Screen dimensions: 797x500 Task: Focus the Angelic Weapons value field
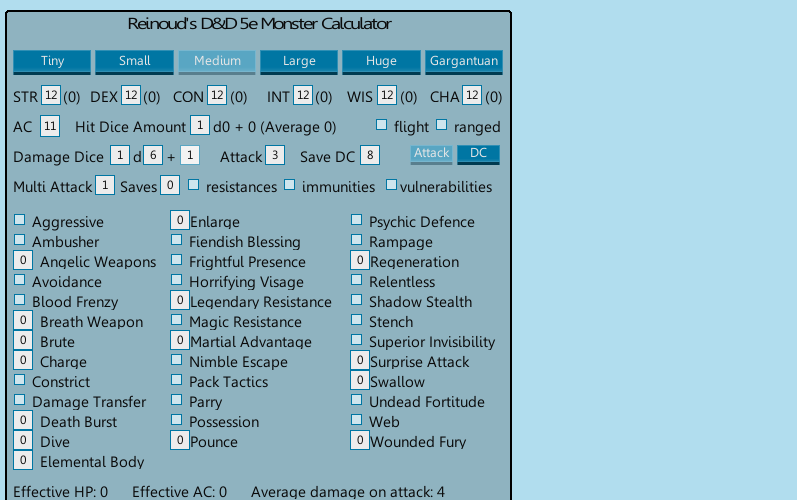point(23,260)
